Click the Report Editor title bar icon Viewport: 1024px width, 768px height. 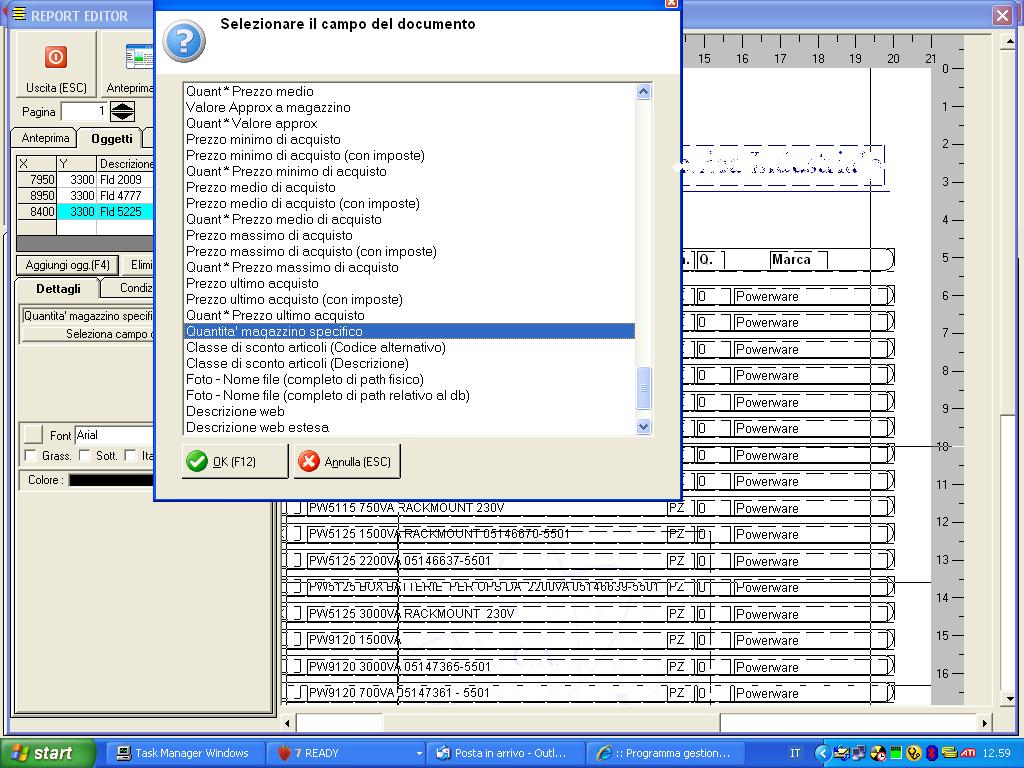pos(18,14)
